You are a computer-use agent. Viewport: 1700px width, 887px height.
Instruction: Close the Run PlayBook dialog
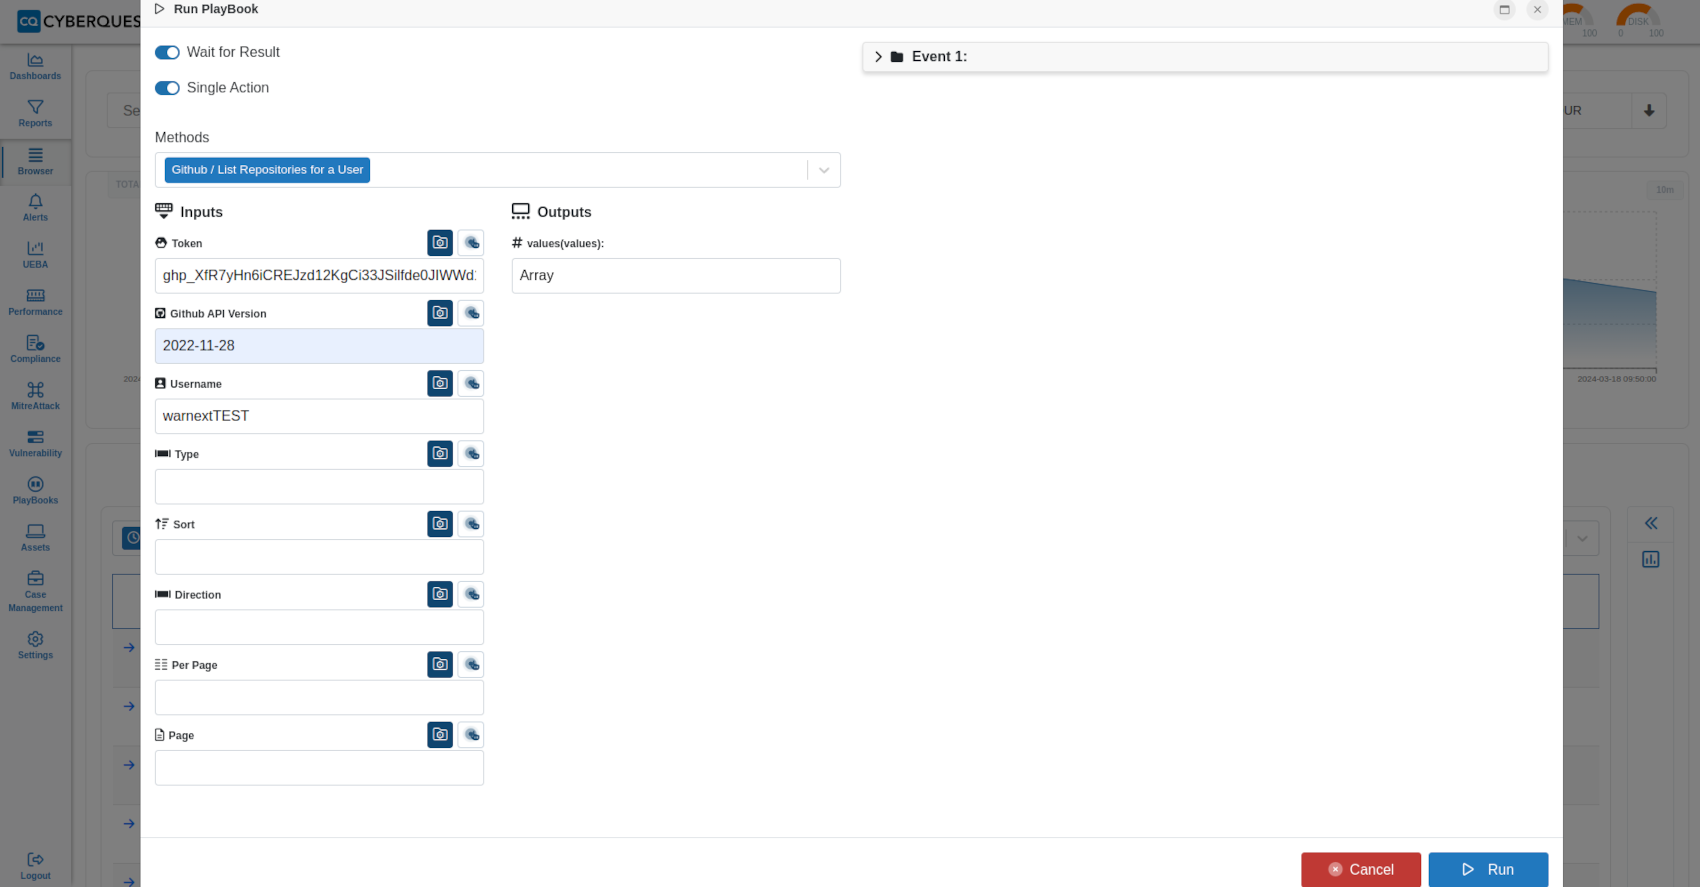pos(1537,10)
